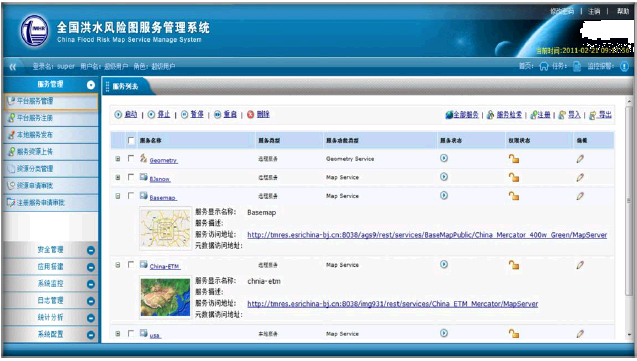
Task: Open the China_ETM_Mercator MapServer URL link
Action: coord(392,304)
